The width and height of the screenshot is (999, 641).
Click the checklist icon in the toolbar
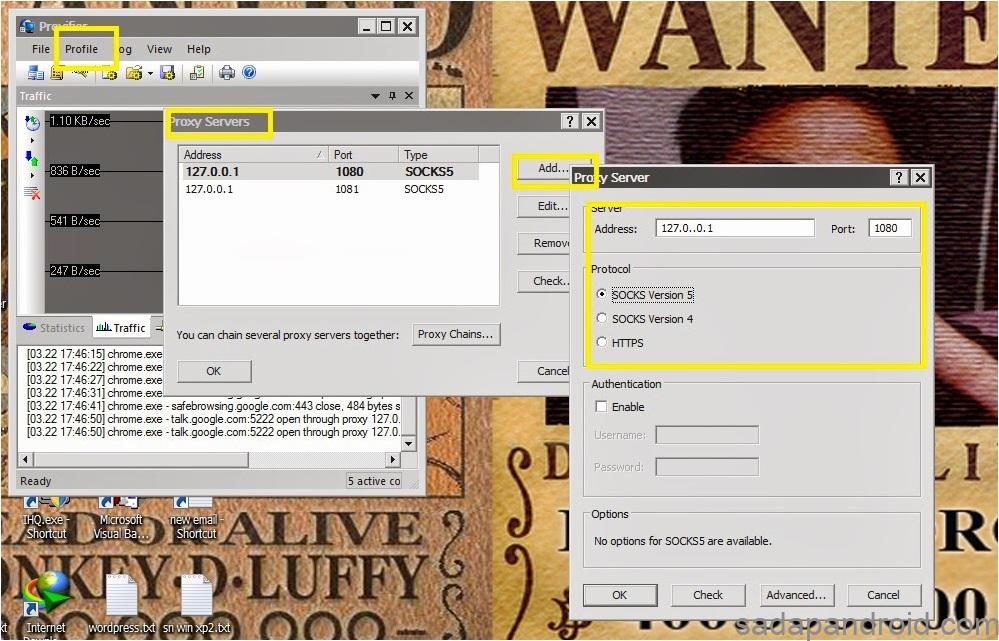tap(197, 73)
